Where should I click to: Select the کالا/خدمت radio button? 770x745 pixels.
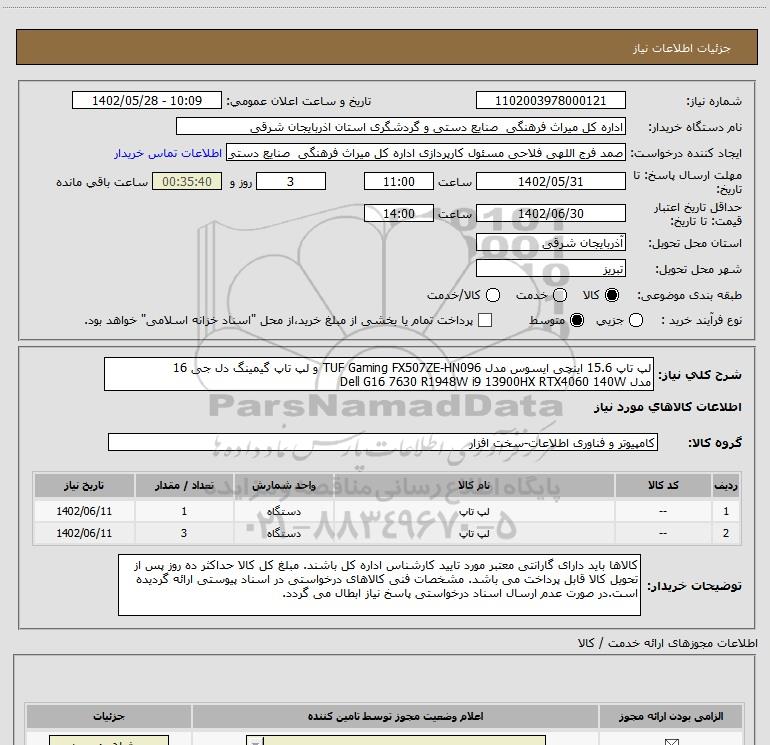[x=493, y=295]
